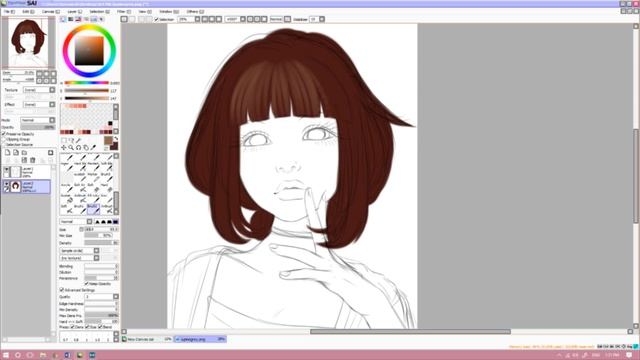The width and height of the screenshot is (640, 360).
Task: Toggle pressure Blend checkbox
Action: point(100,327)
